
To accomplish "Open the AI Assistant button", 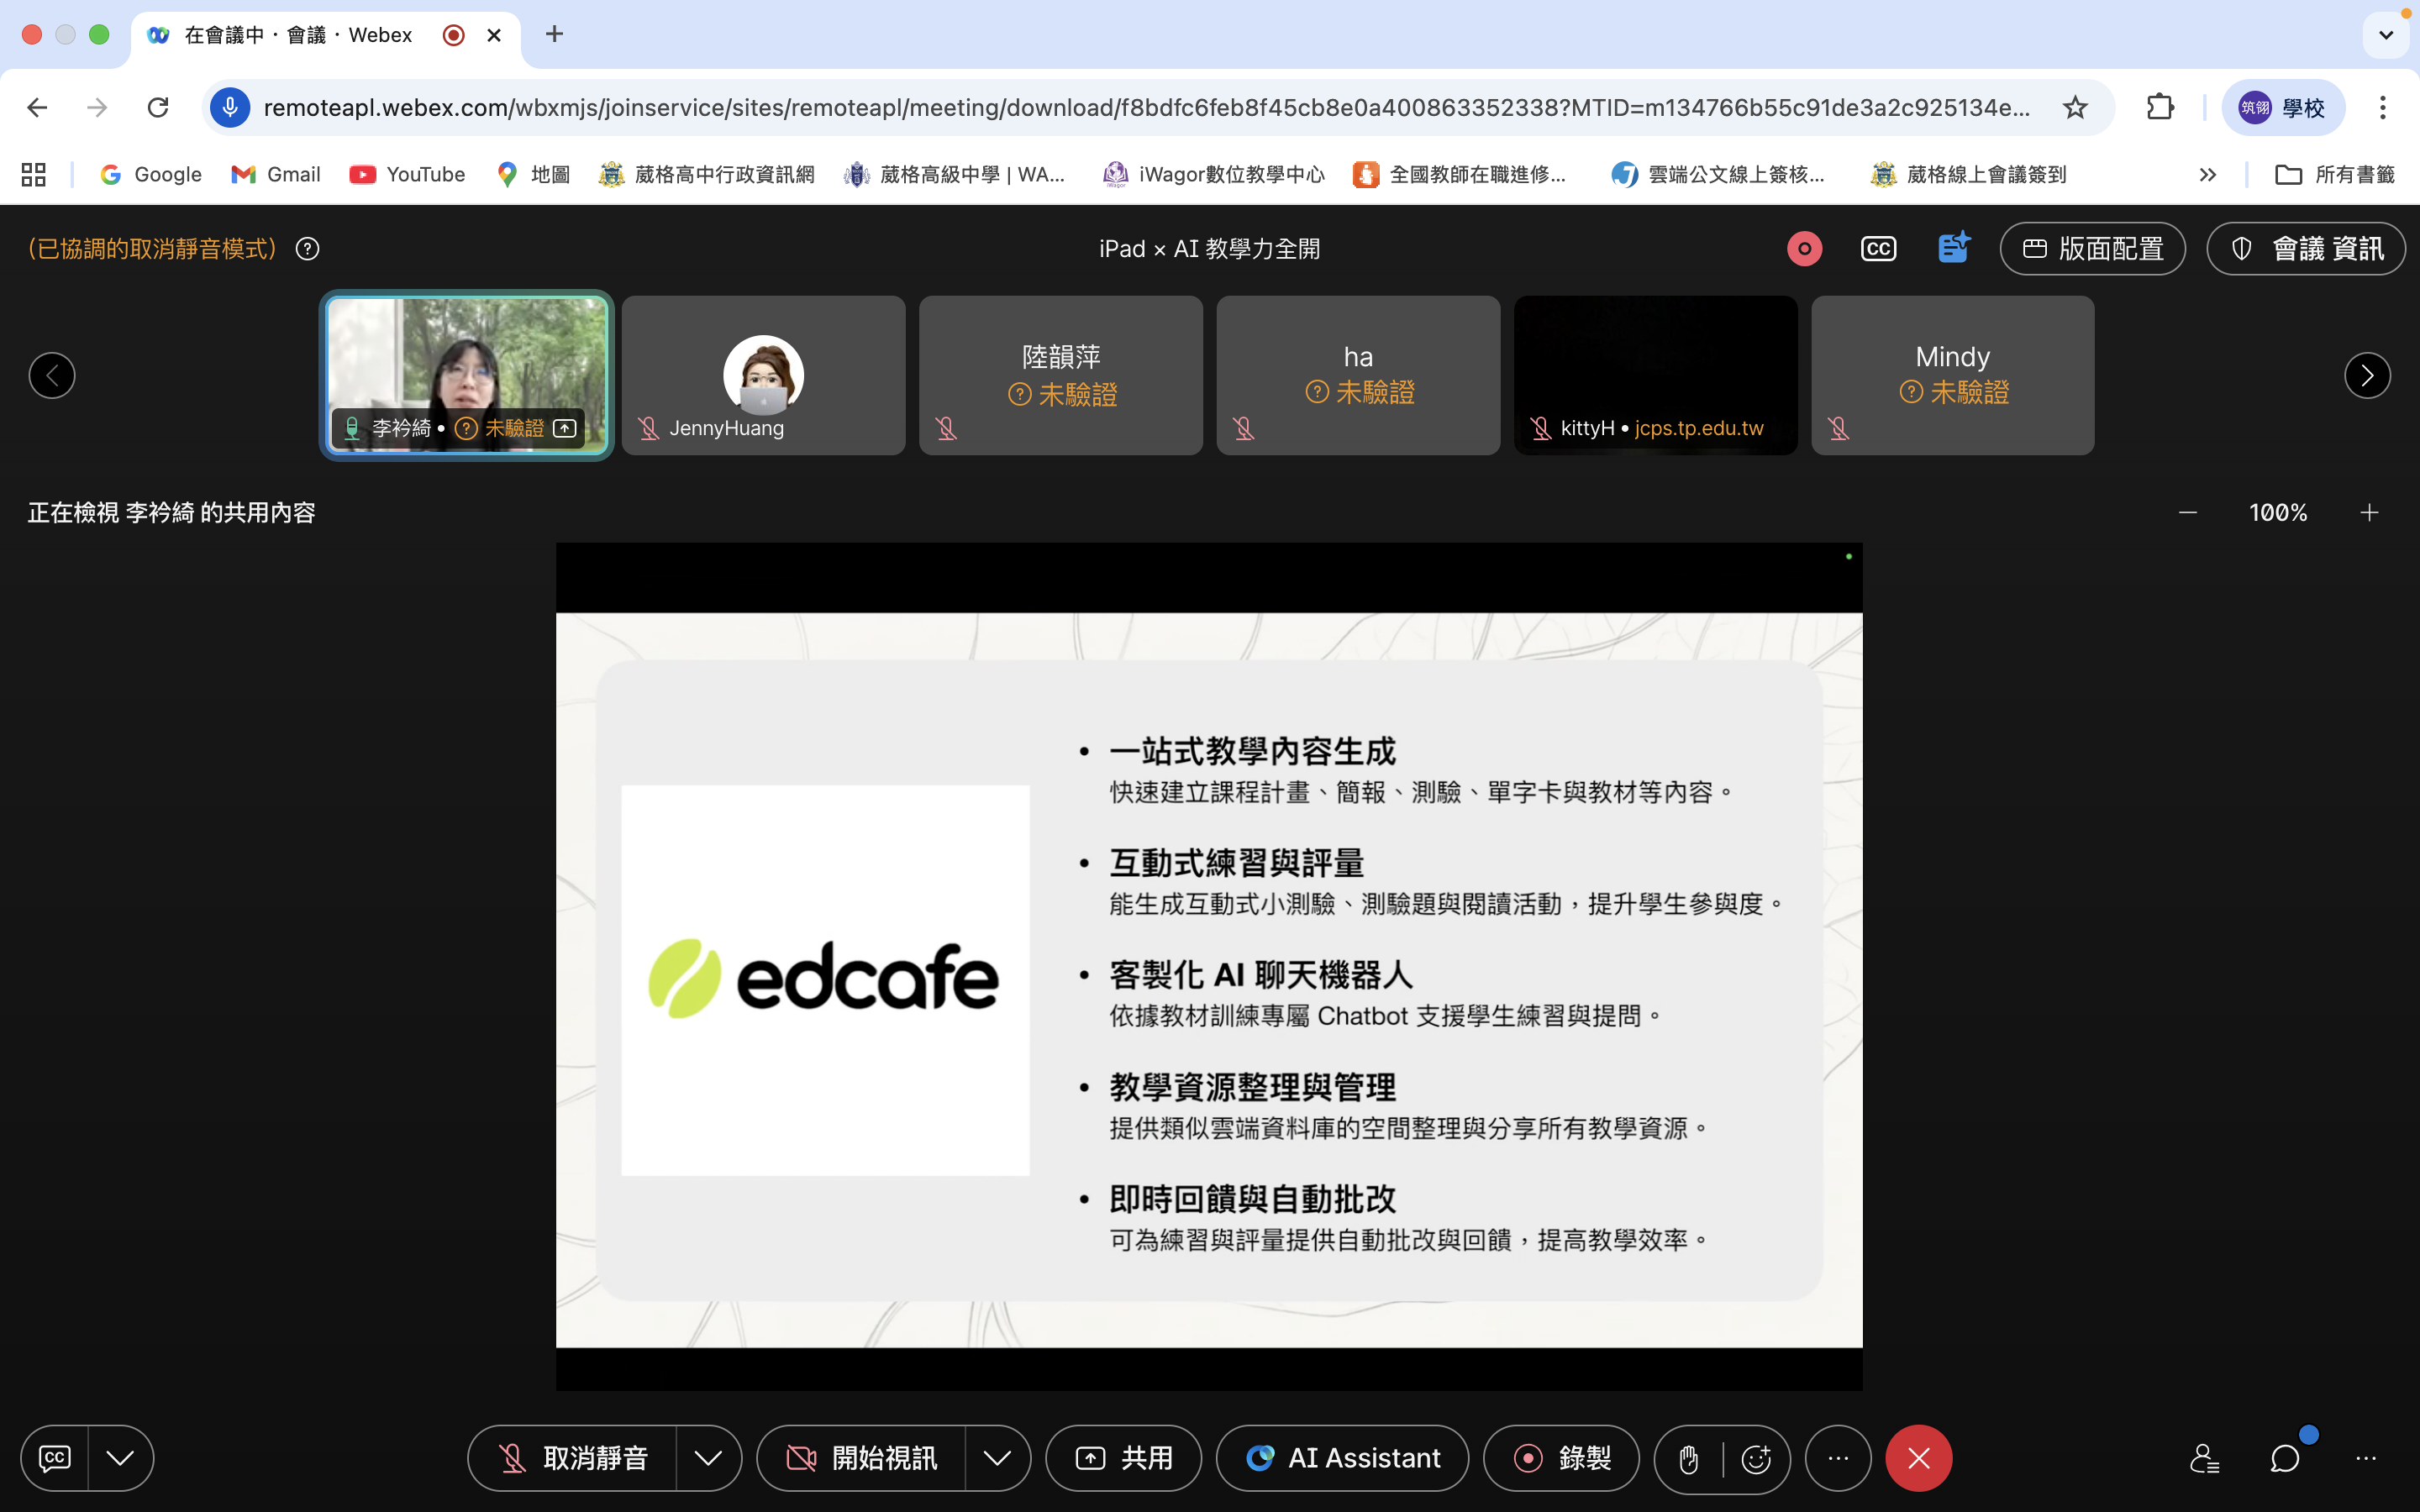I will [x=1342, y=1458].
